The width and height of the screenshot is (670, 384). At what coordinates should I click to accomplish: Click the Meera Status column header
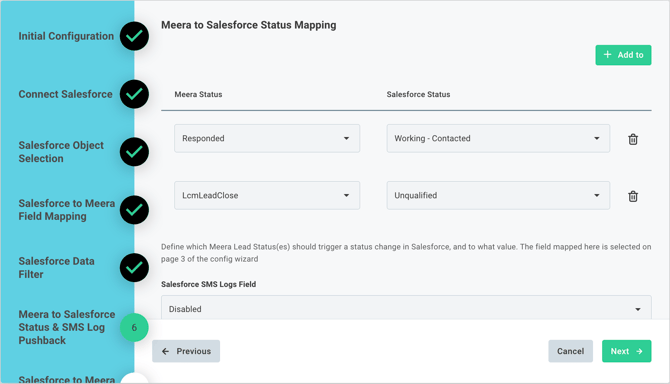198,94
